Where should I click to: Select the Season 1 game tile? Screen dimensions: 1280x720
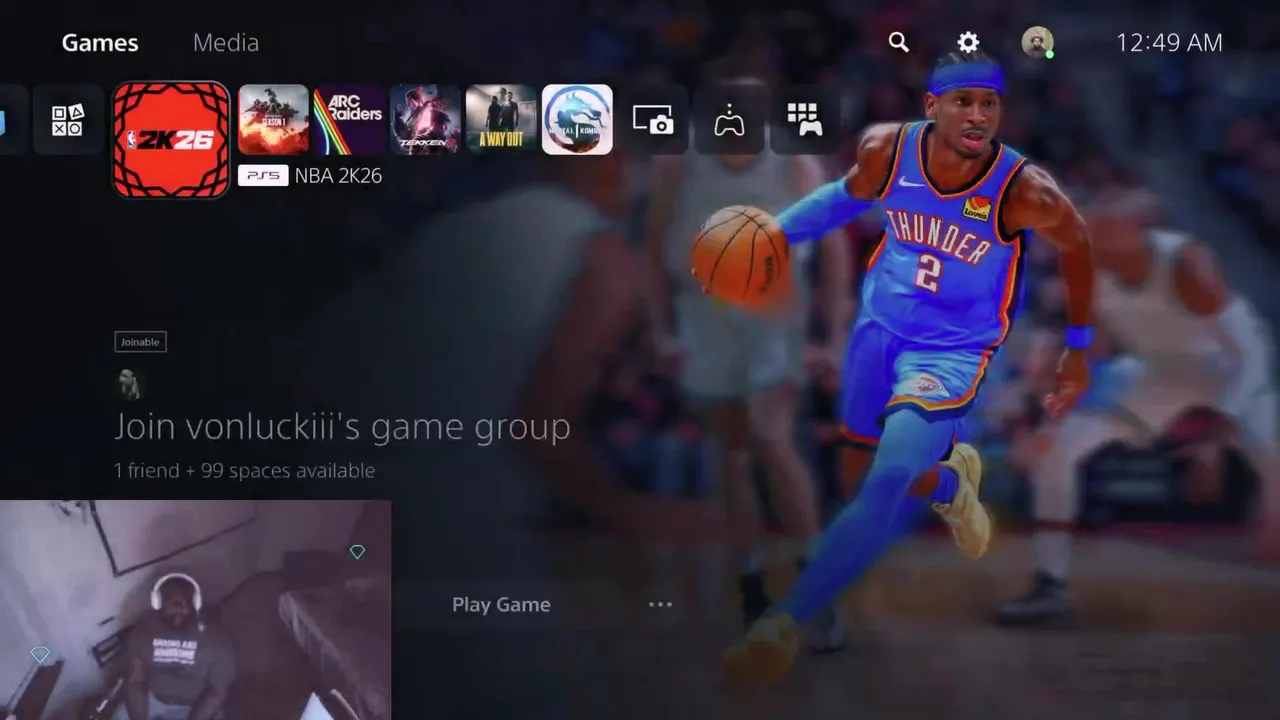pos(273,120)
